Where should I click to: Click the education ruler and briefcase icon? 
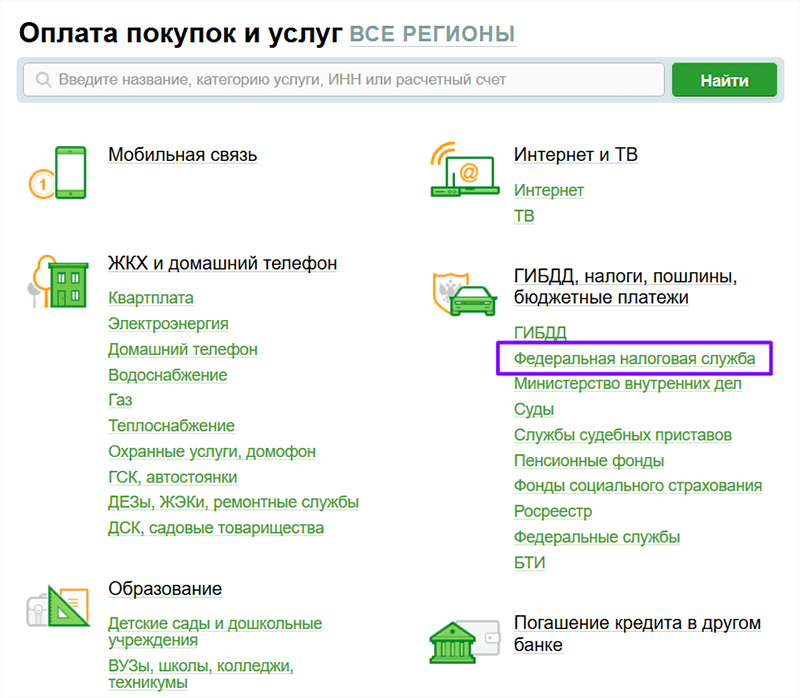pos(58,606)
